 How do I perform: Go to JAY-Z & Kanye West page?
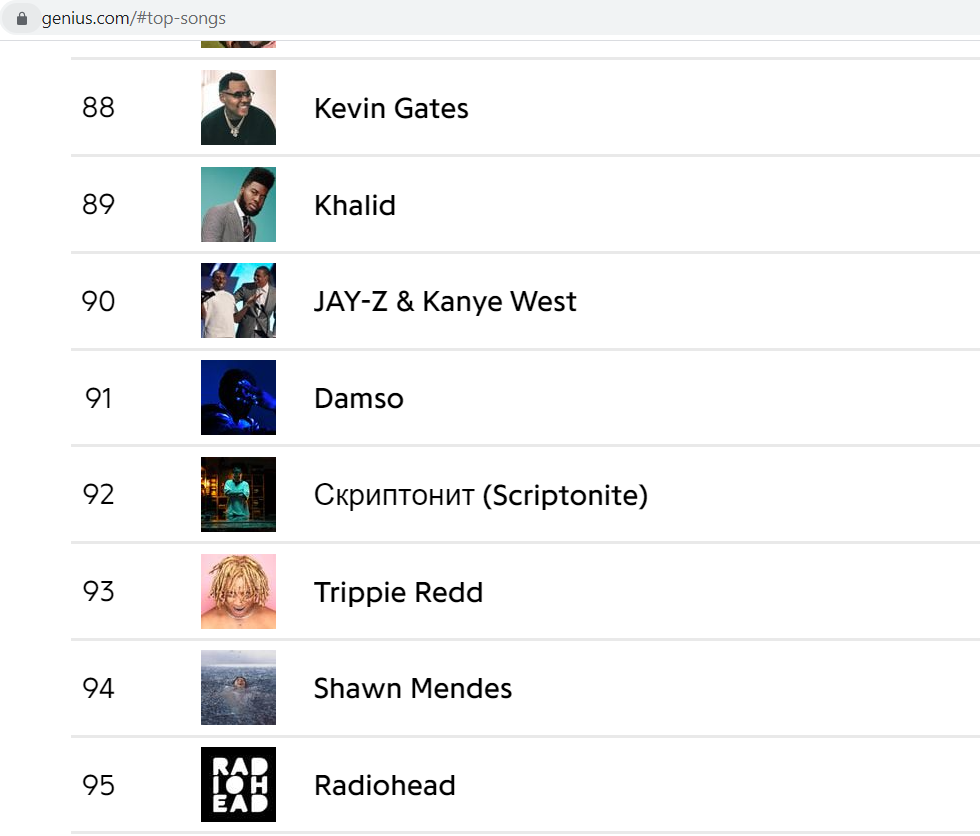point(445,301)
